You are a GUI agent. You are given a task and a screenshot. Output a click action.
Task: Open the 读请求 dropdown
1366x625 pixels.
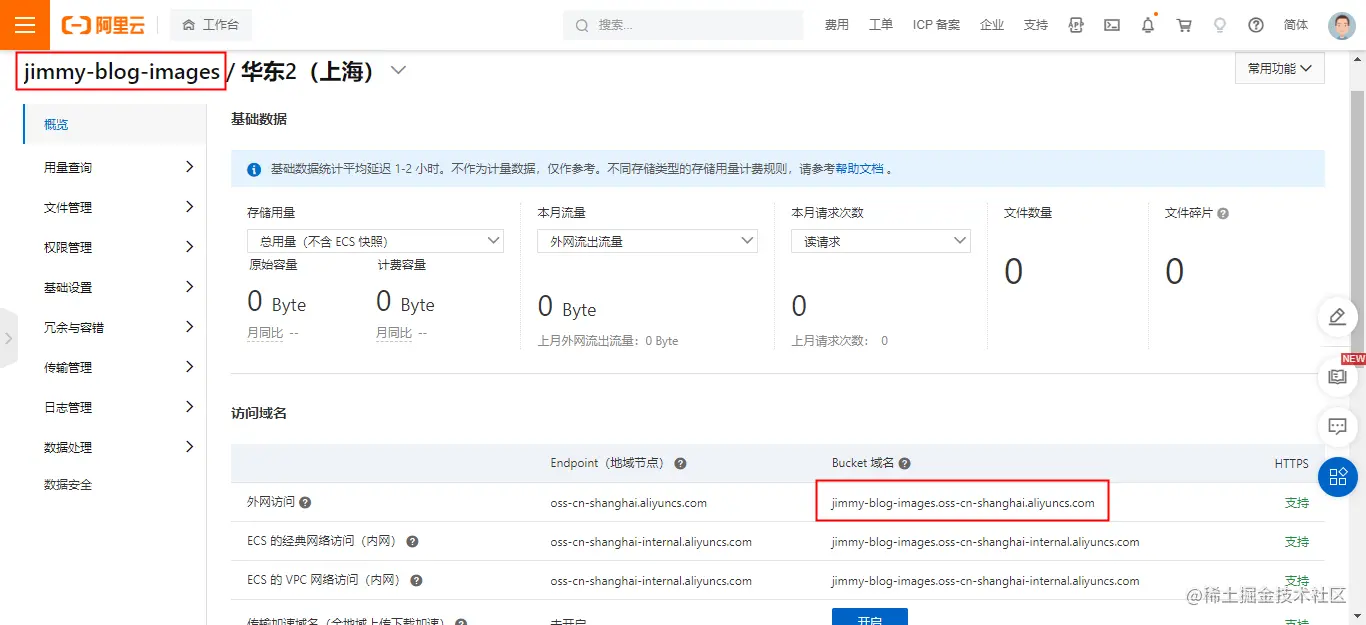[881, 241]
